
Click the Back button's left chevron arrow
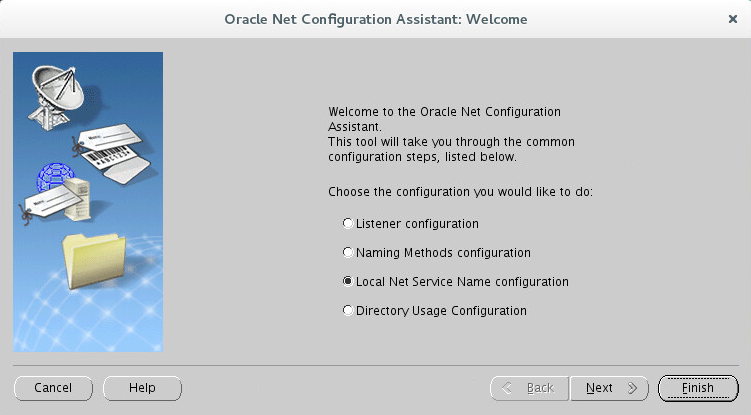(507, 388)
